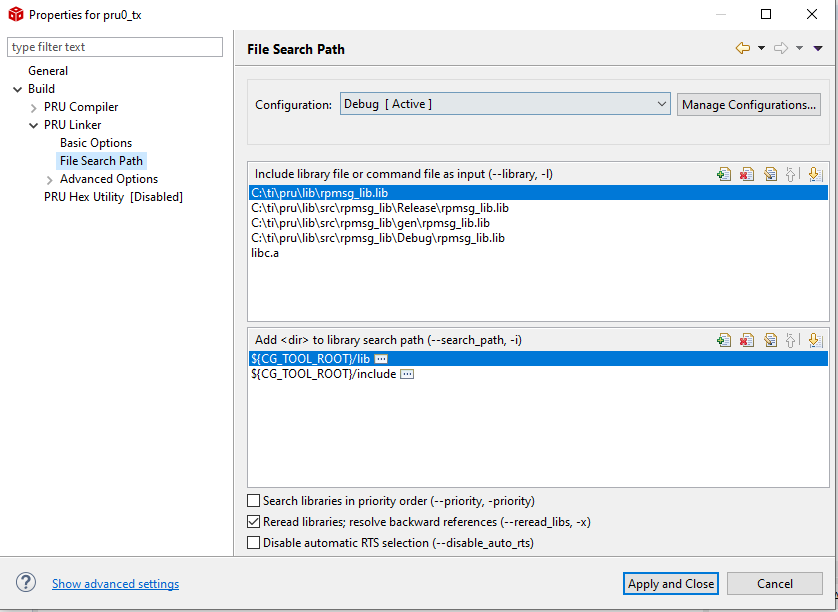
Task: Click Delete icon for library file list
Action: pyautogui.click(x=747, y=174)
